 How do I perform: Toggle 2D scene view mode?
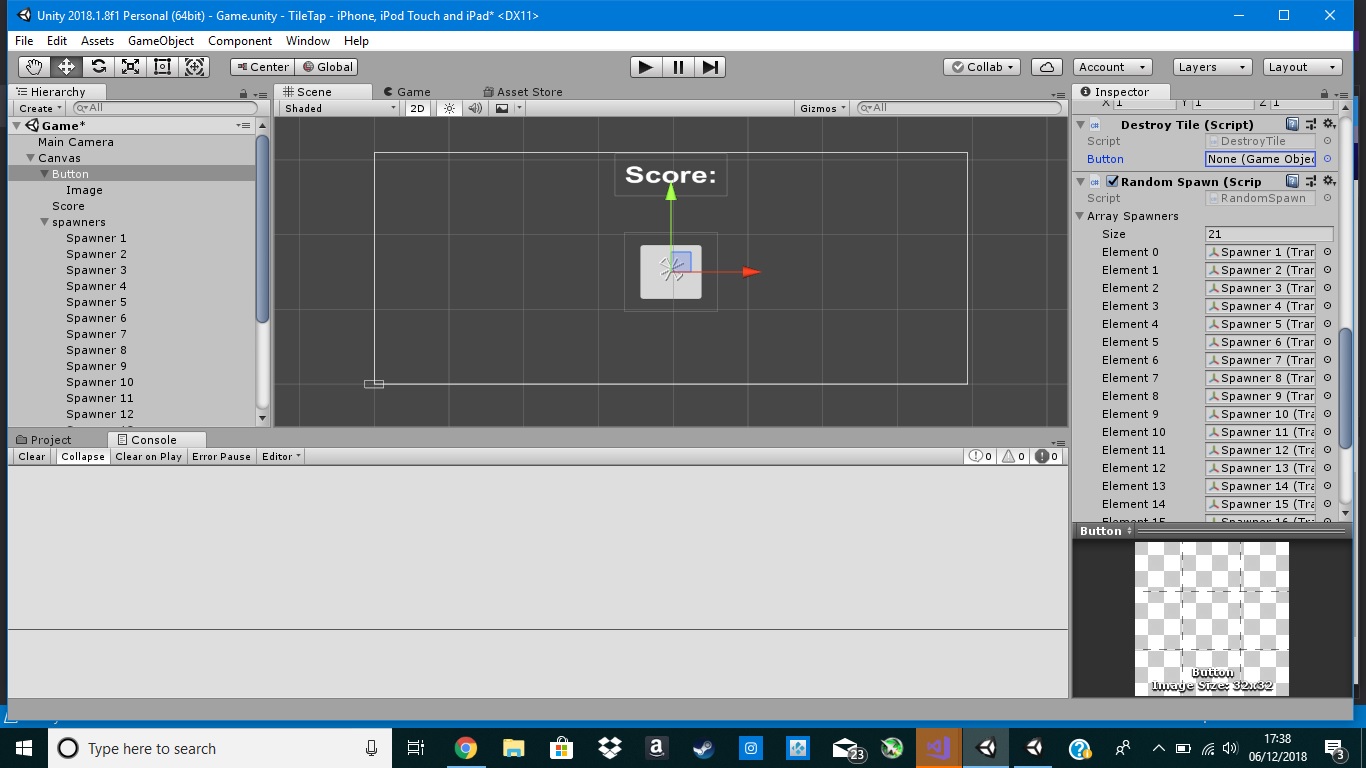[x=417, y=108]
